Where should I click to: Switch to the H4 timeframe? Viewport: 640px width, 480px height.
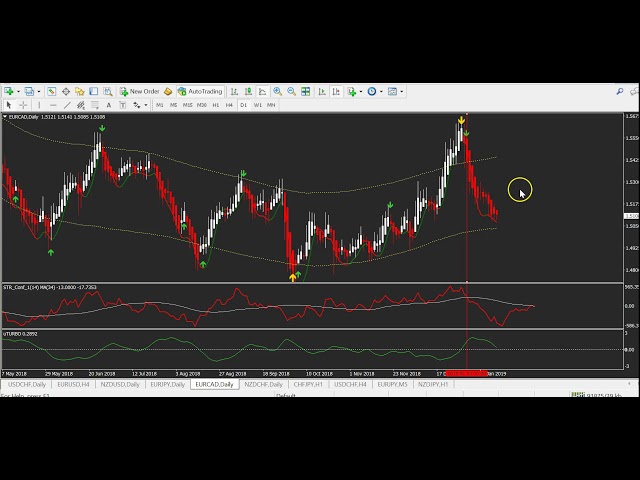coord(229,104)
